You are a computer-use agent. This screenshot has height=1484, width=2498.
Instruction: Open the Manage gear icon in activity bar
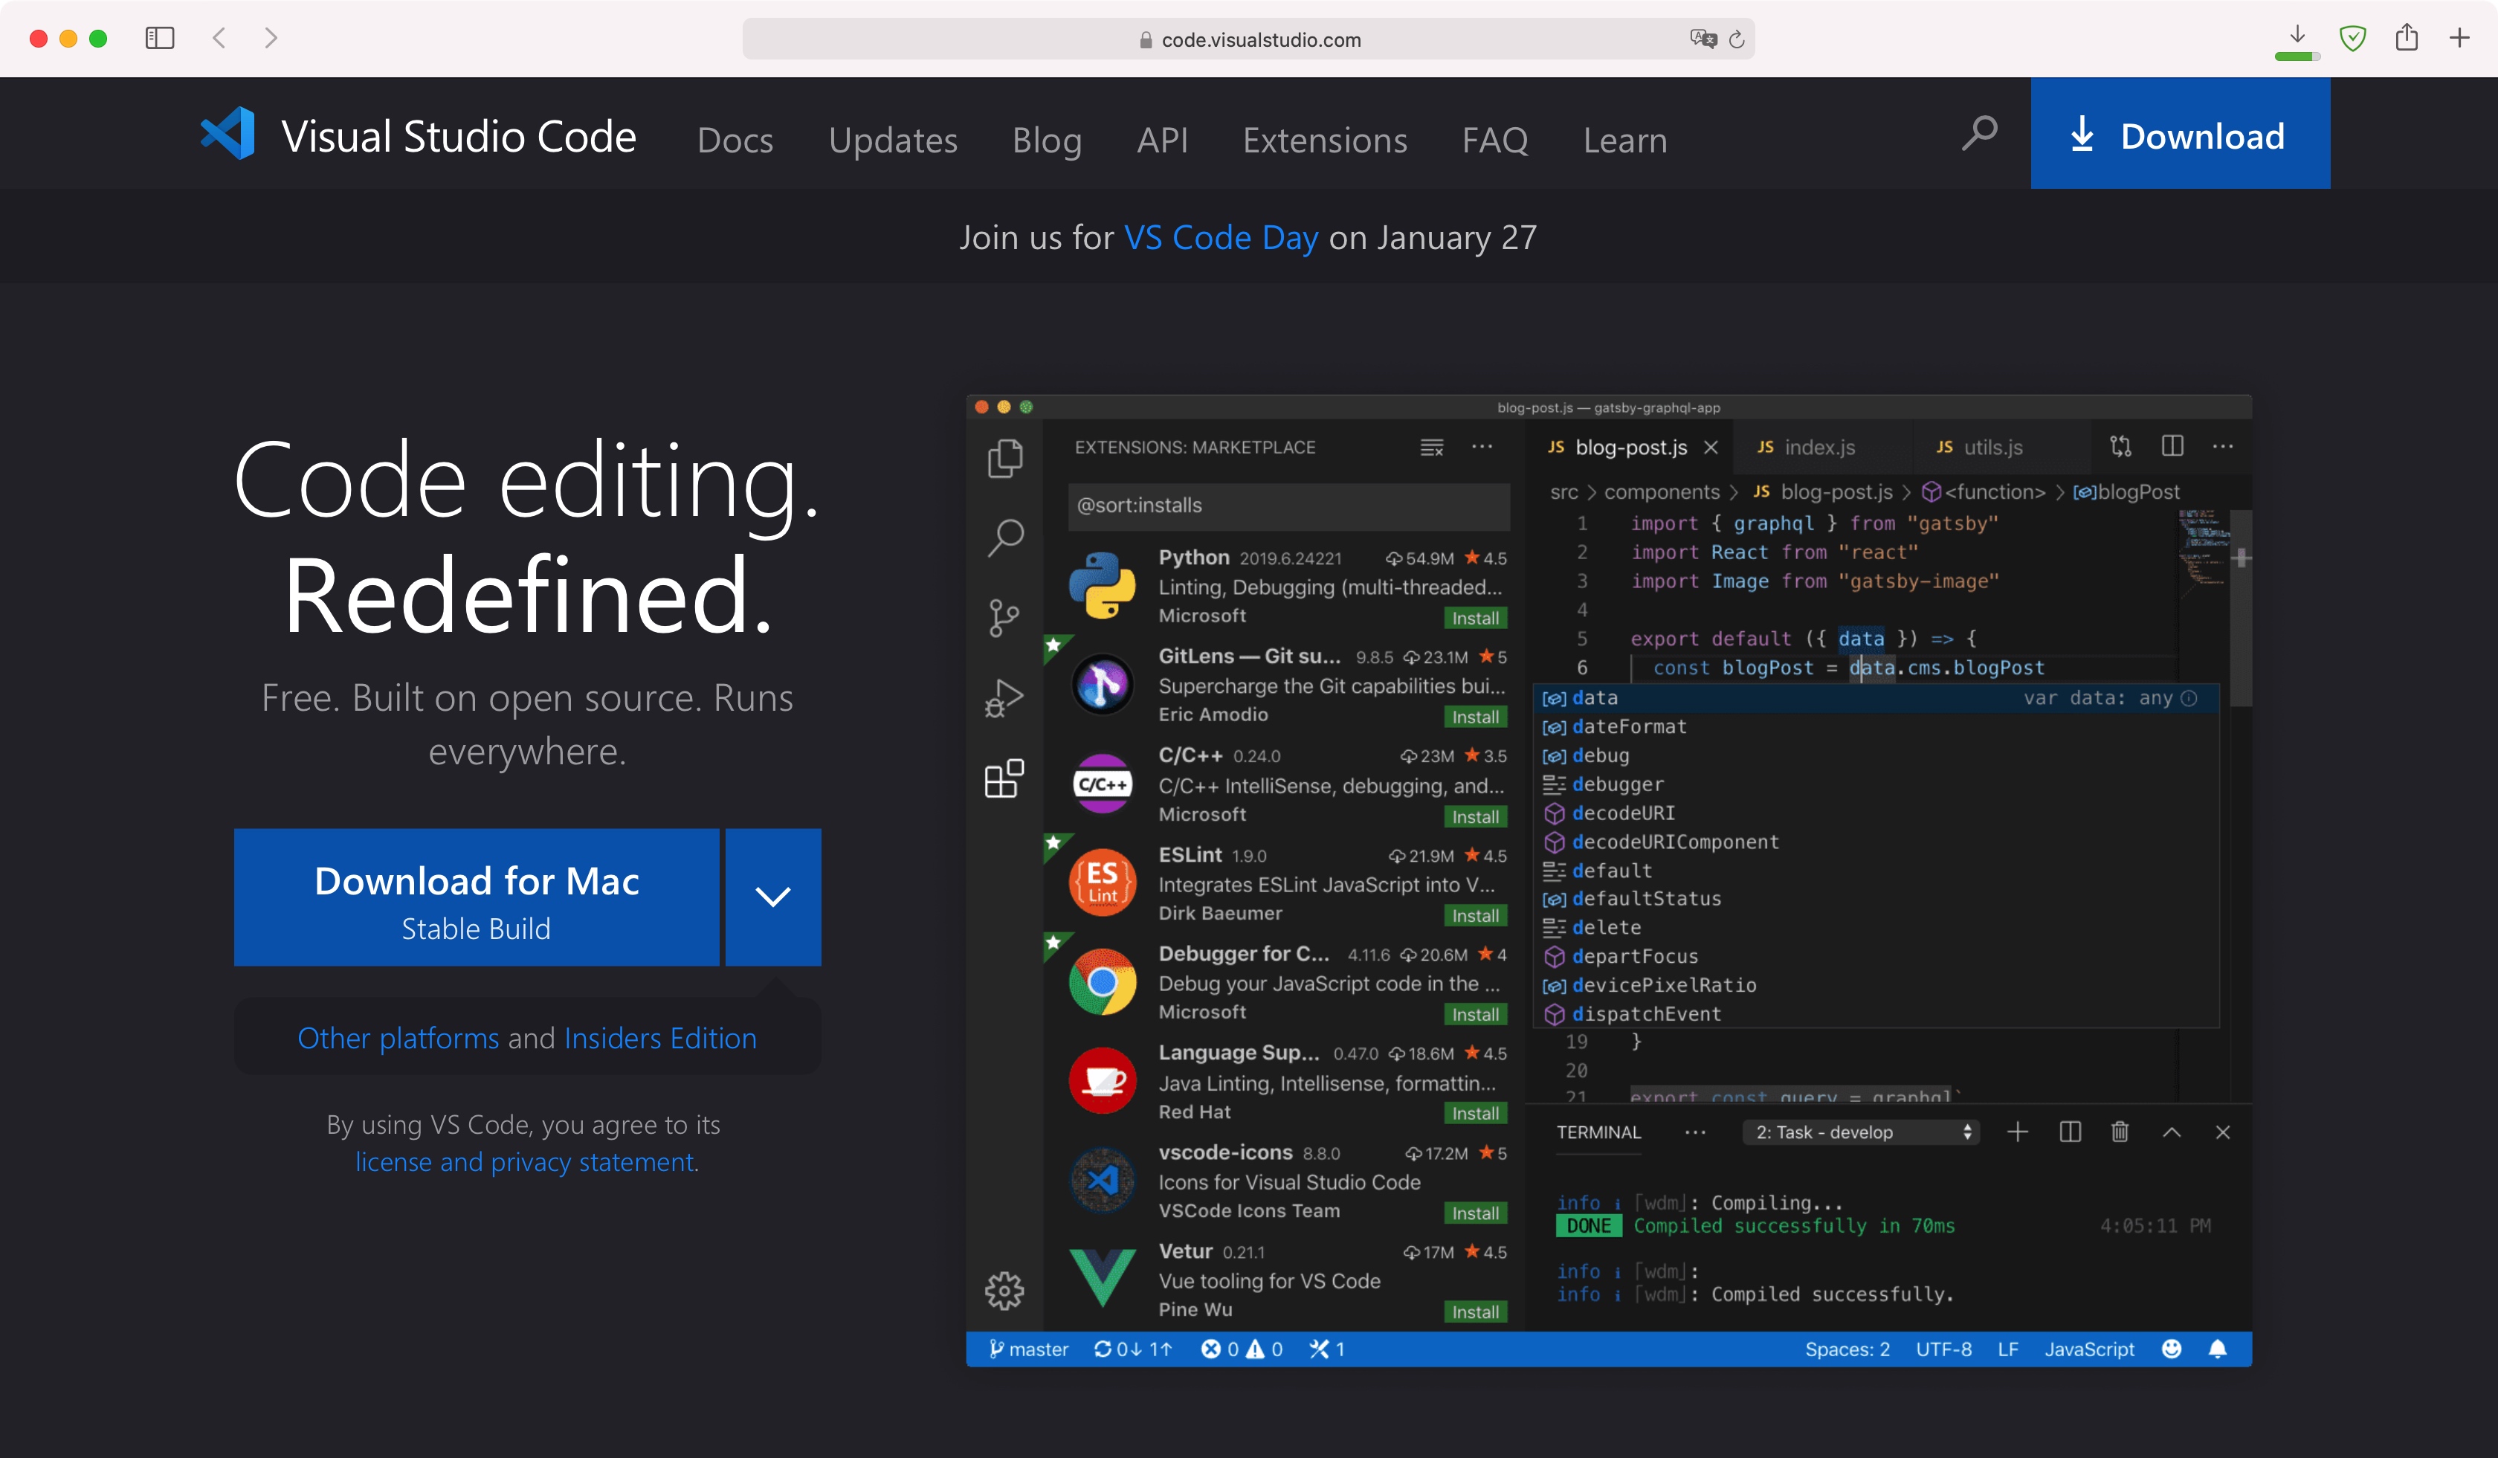tap(1004, 1291)
